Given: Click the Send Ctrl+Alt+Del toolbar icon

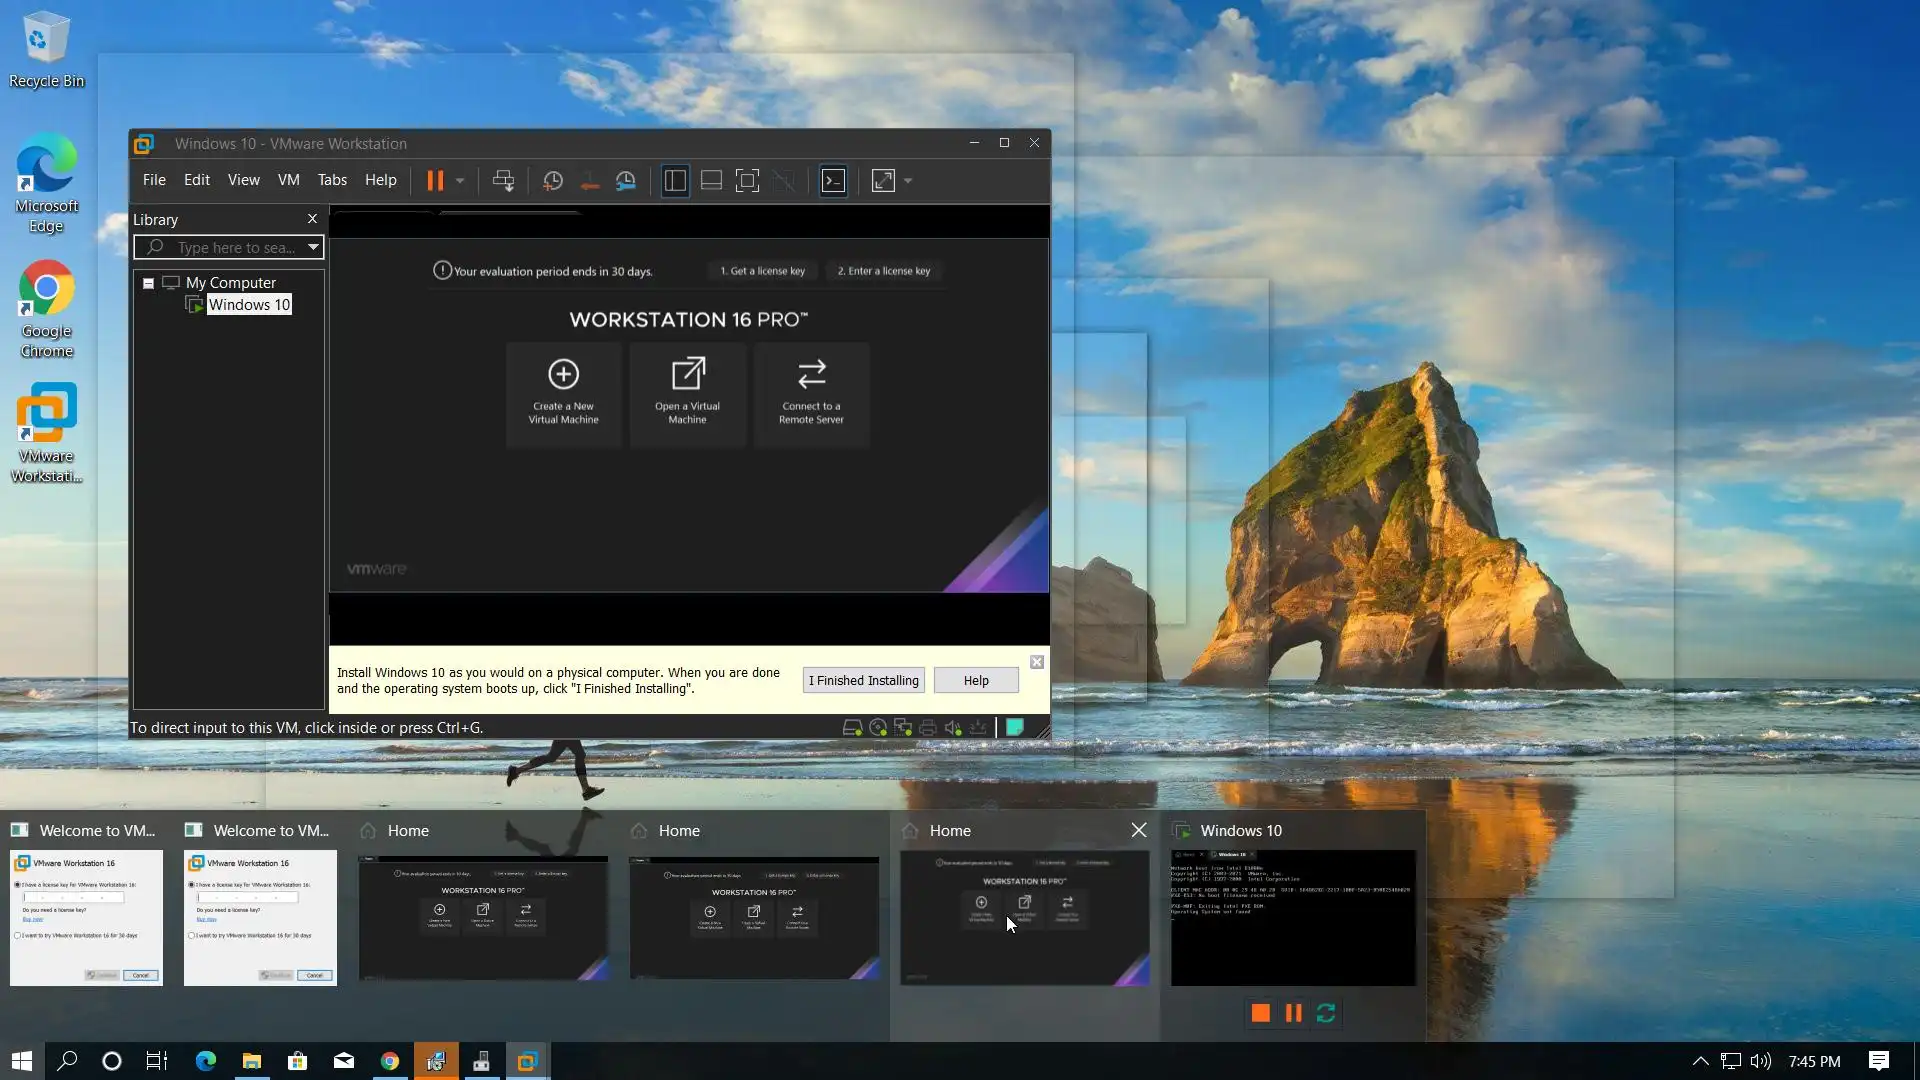Looking at the screenshot, I should [x=503, y=181].
